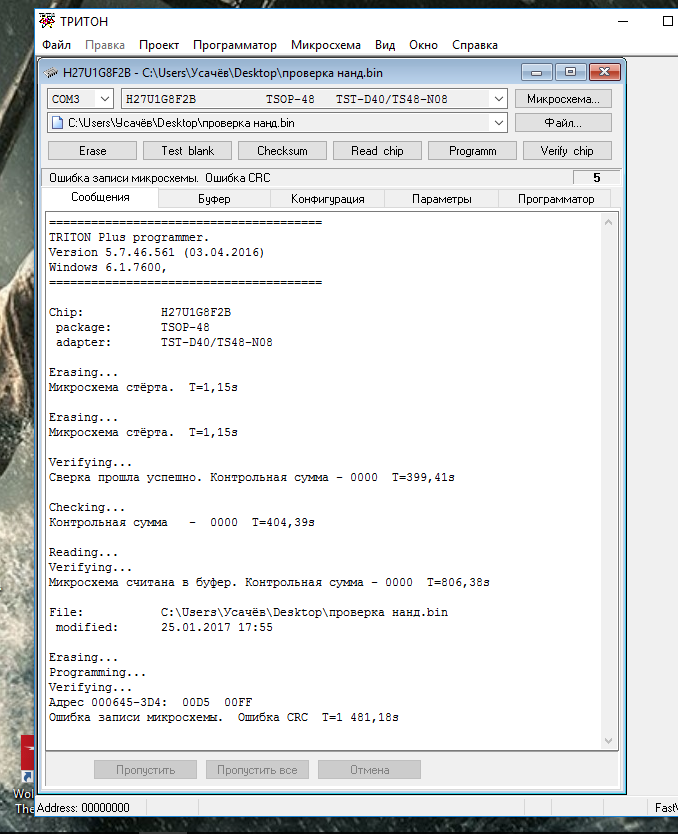Expand the file path history dropdown
Viewport: 678px width, 834px height.
498,123
